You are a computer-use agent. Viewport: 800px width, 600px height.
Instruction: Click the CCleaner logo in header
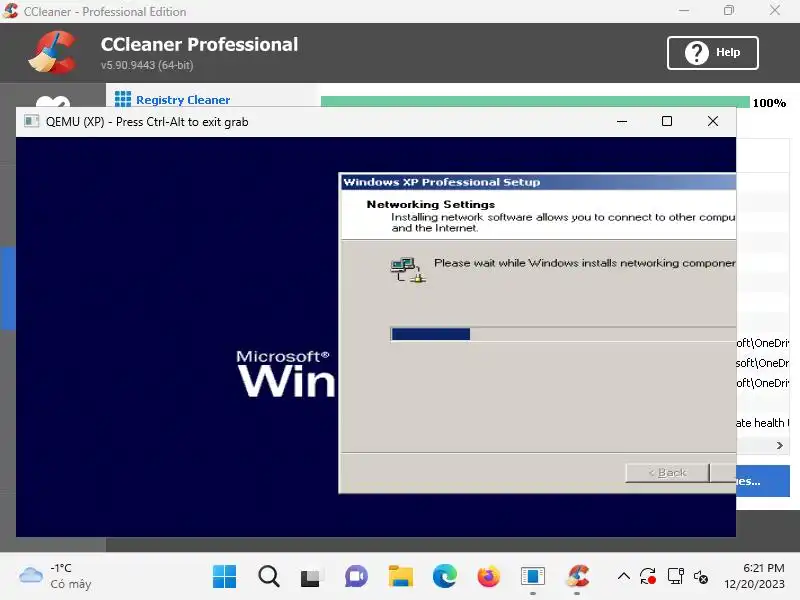54,52
